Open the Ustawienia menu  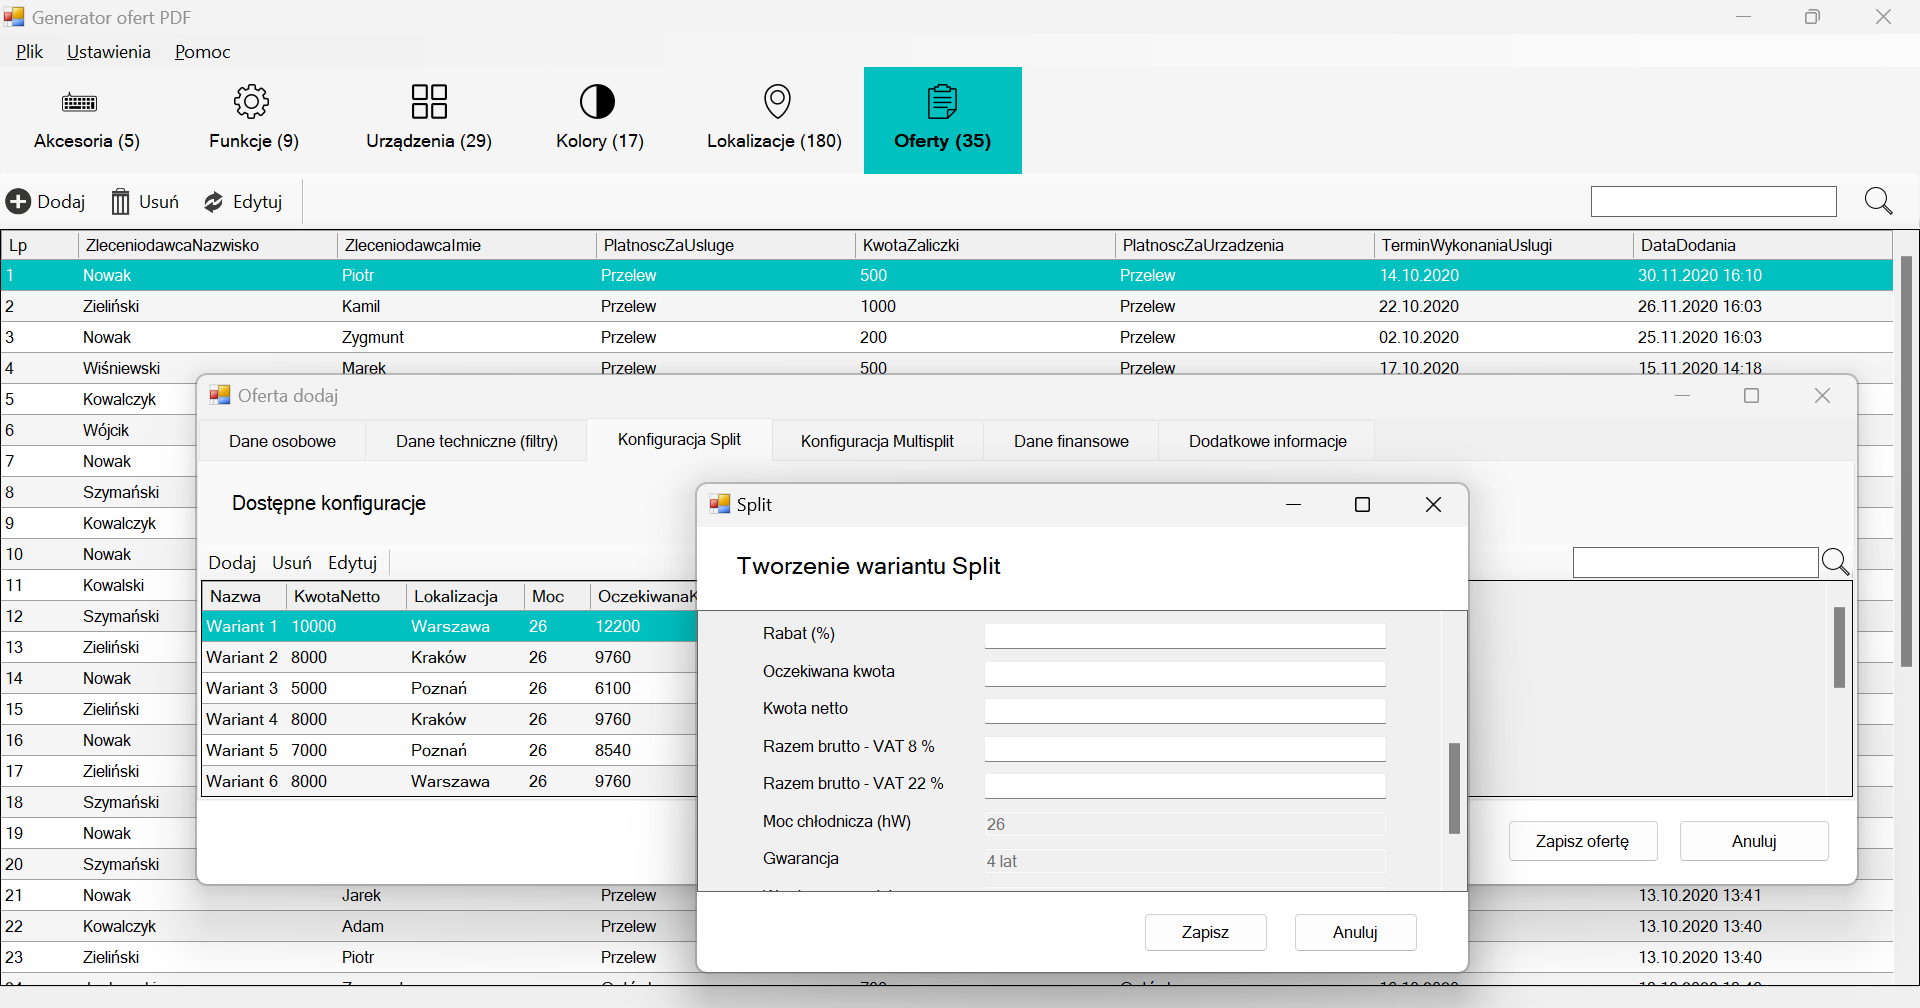pyautogui.click(x=109, y=52)
